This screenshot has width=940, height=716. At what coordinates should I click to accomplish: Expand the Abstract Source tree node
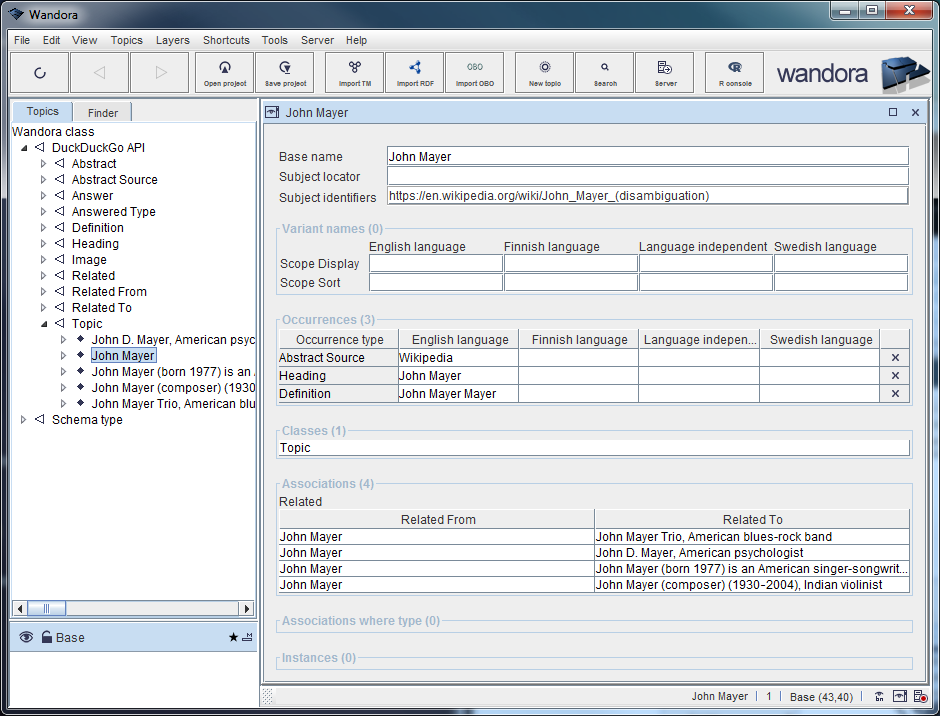44,180
